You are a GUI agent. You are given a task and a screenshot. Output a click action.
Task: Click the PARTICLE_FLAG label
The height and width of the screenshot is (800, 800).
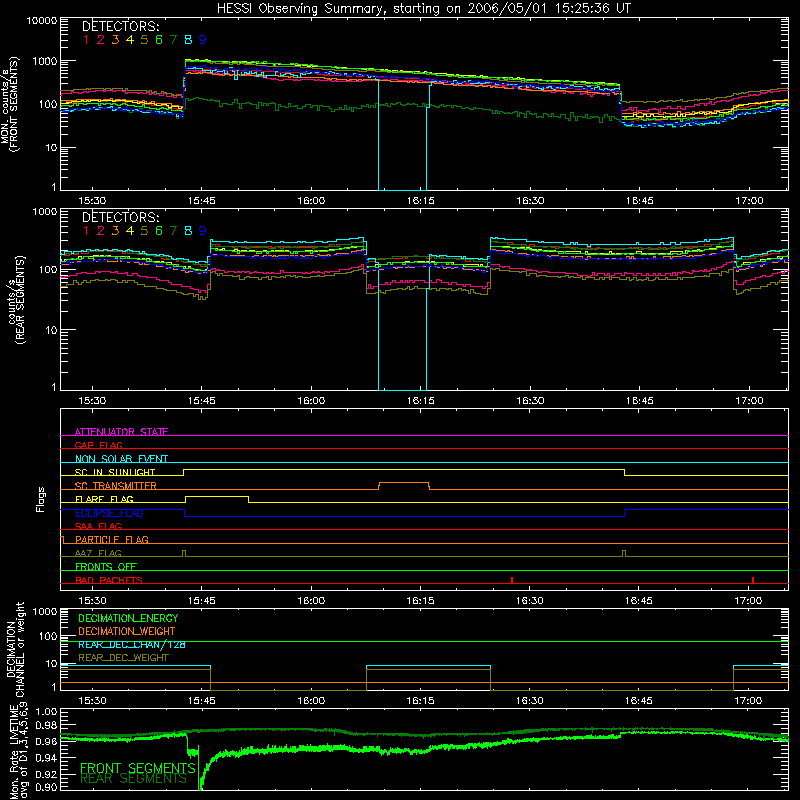tap(112, 539)
